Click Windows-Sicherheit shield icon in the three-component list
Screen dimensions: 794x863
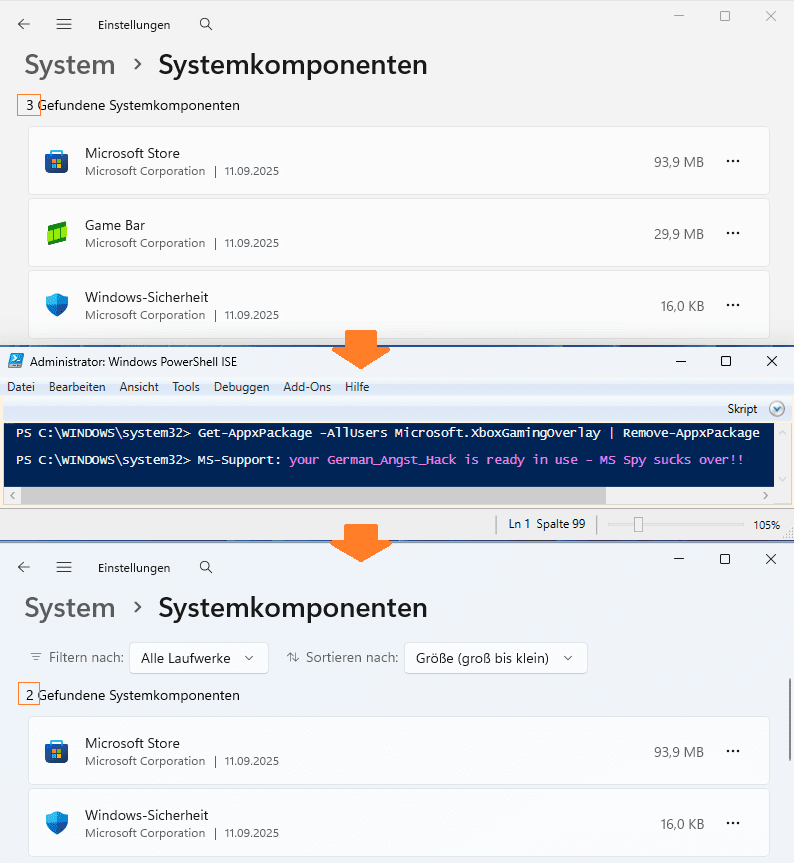point(56,305)
